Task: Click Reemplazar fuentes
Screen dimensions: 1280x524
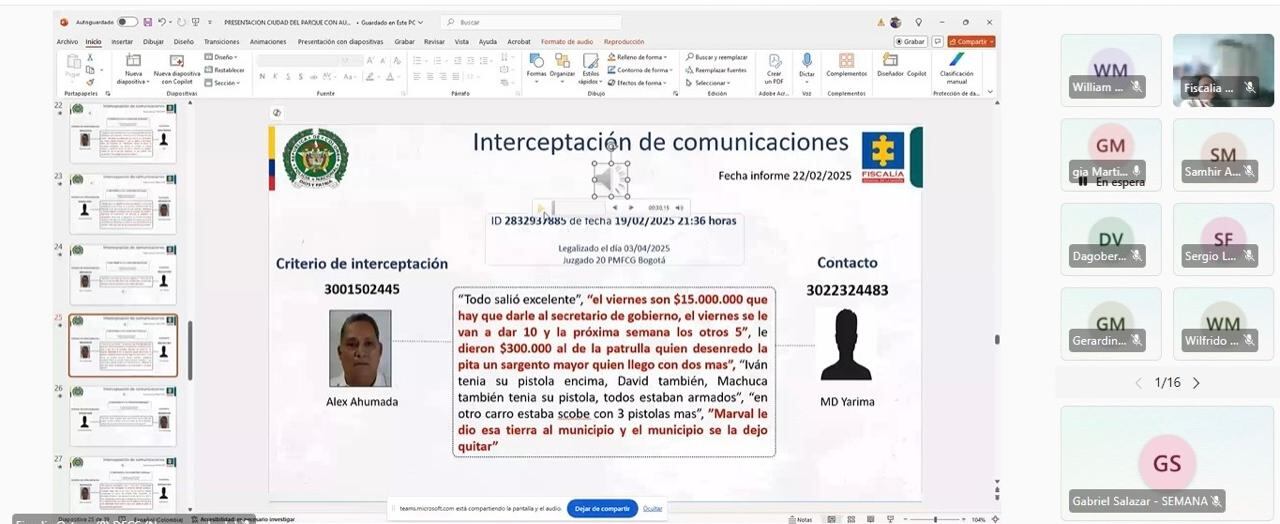Action: click(717, 70)
